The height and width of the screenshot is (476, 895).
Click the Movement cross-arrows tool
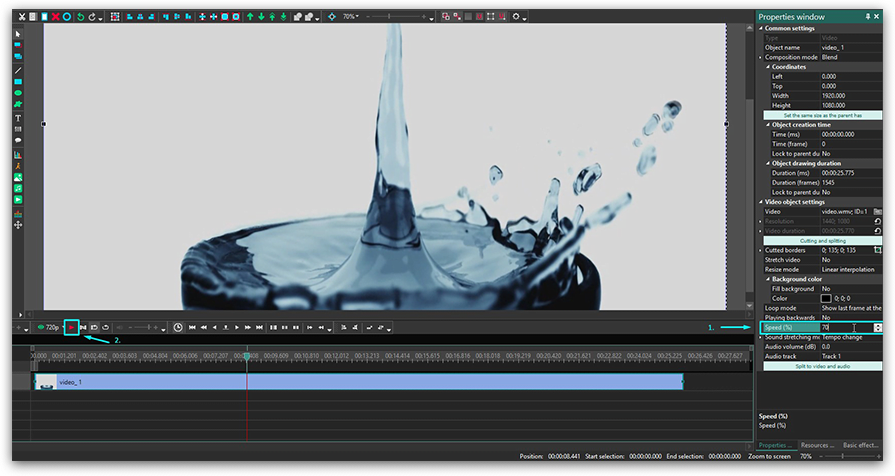(x=18, y=225)
